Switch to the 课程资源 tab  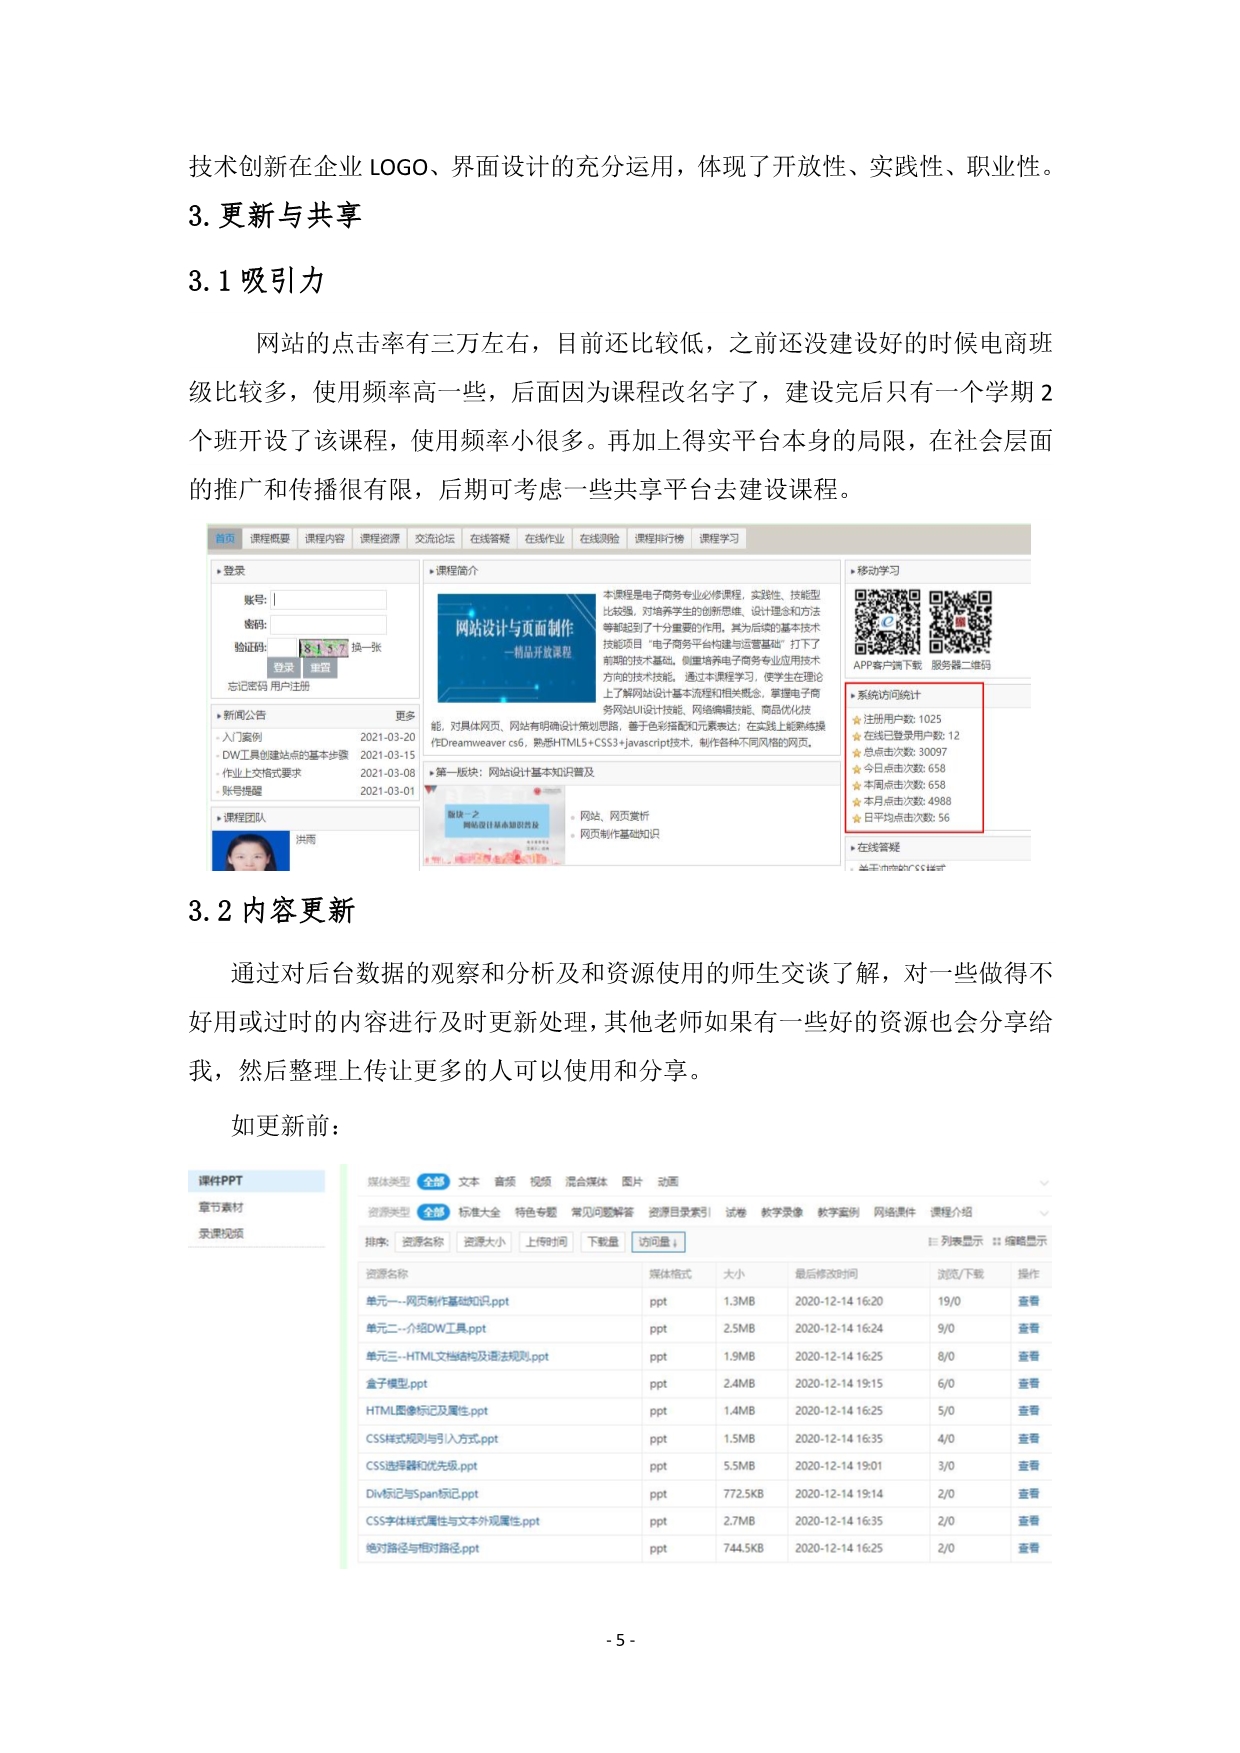(380, 539)
